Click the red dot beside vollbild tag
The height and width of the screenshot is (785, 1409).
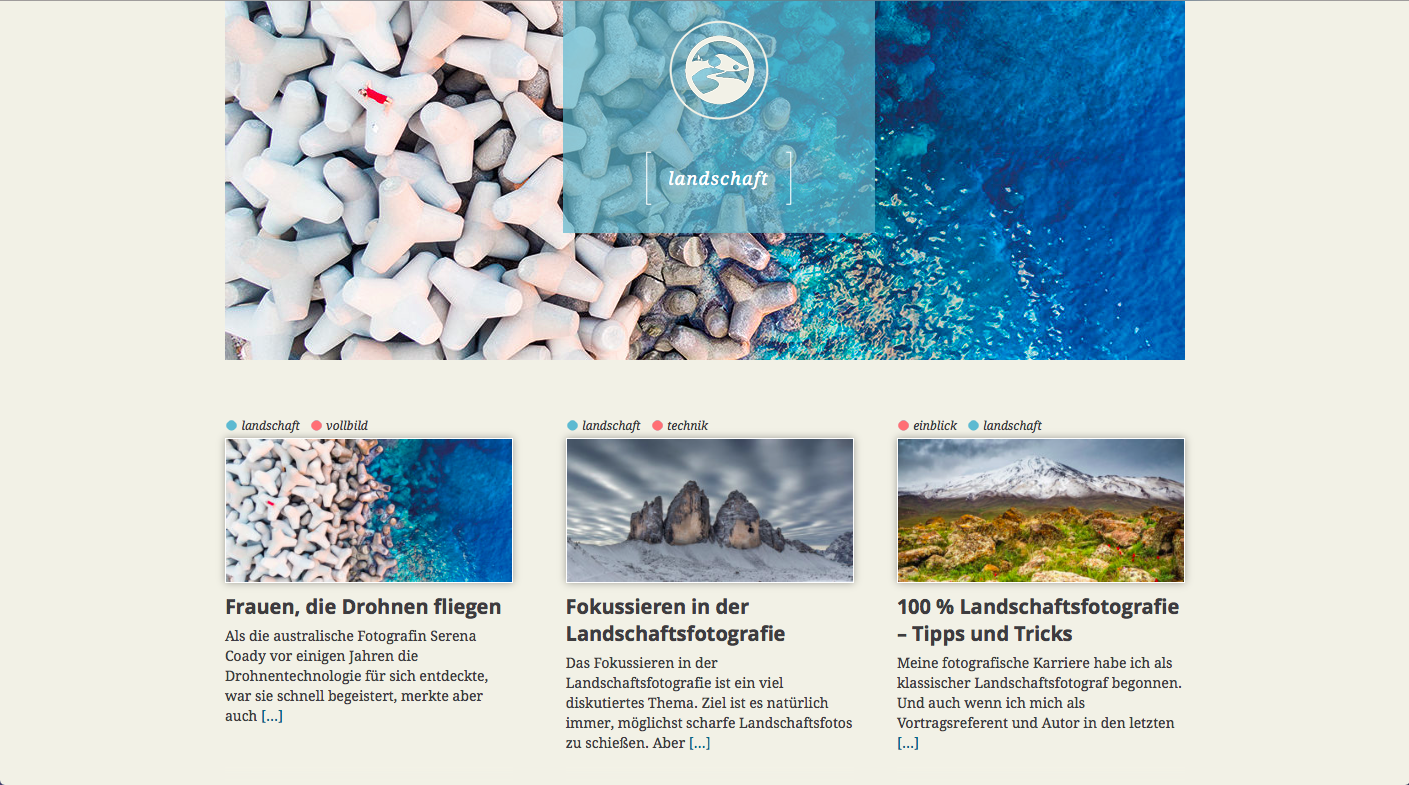(316, 426)
